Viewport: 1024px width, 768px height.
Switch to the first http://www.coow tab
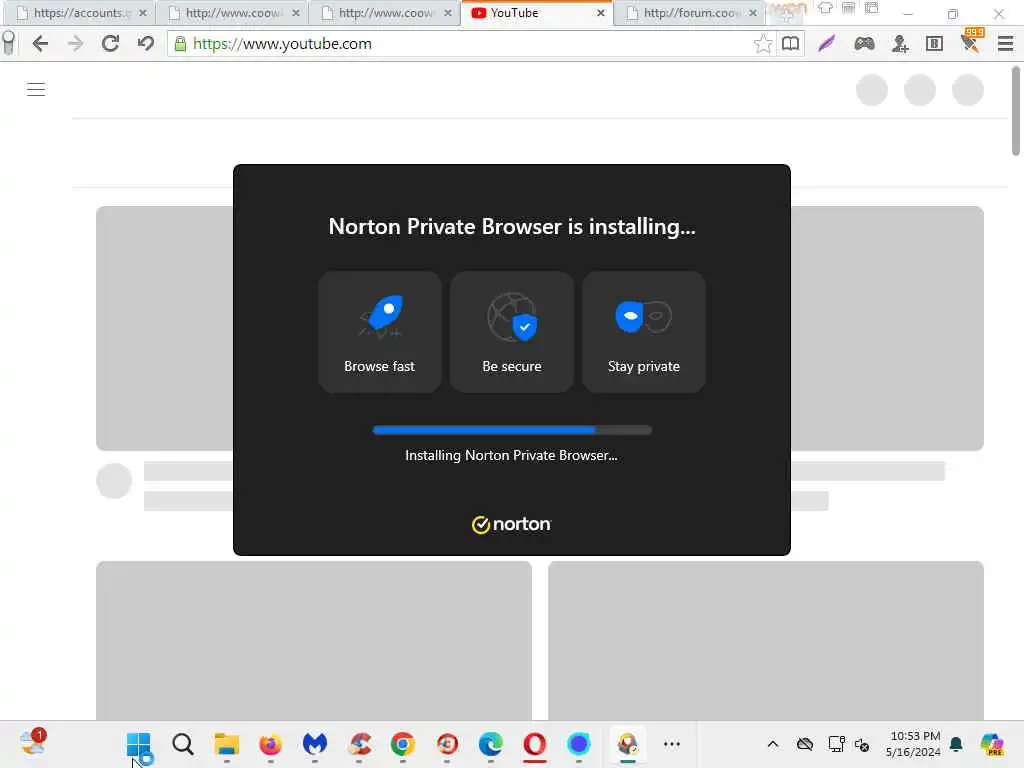click(x=233, y=13)
